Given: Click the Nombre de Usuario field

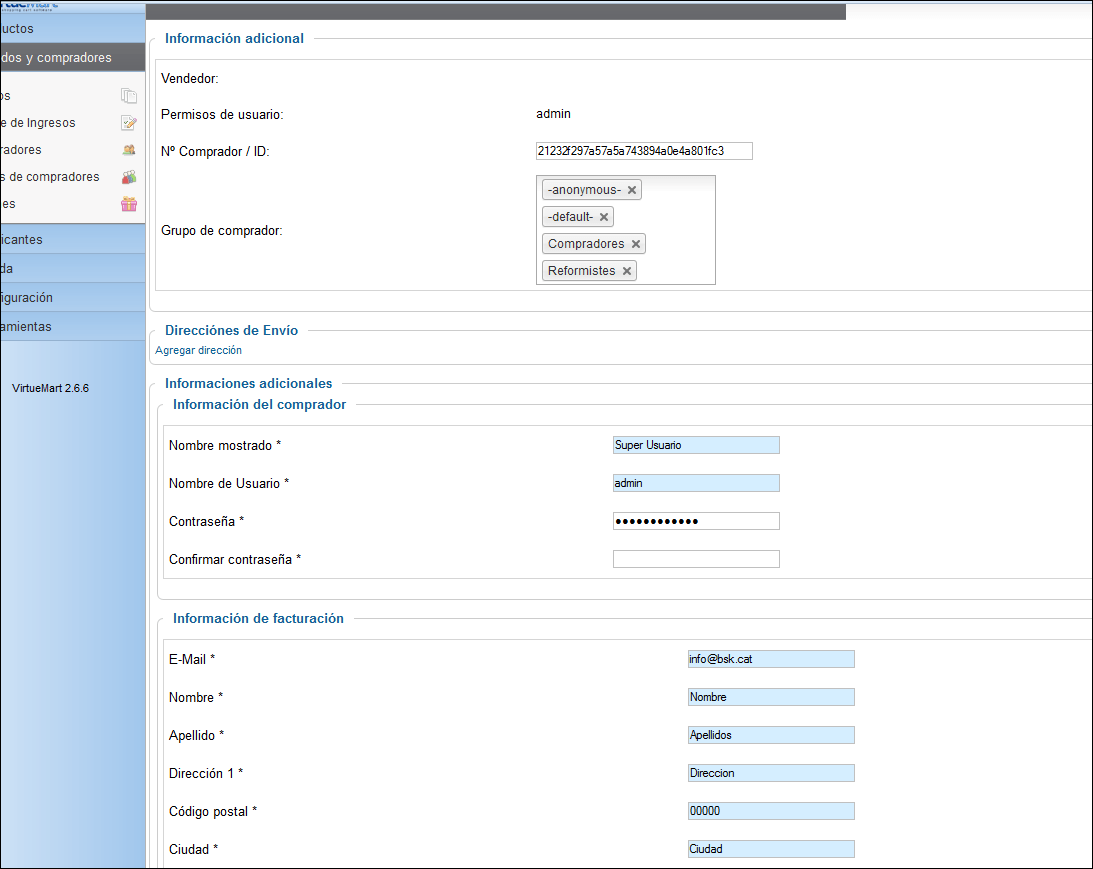Looking at the screenshot, I should pyautogui.click(x=696, y=483).
